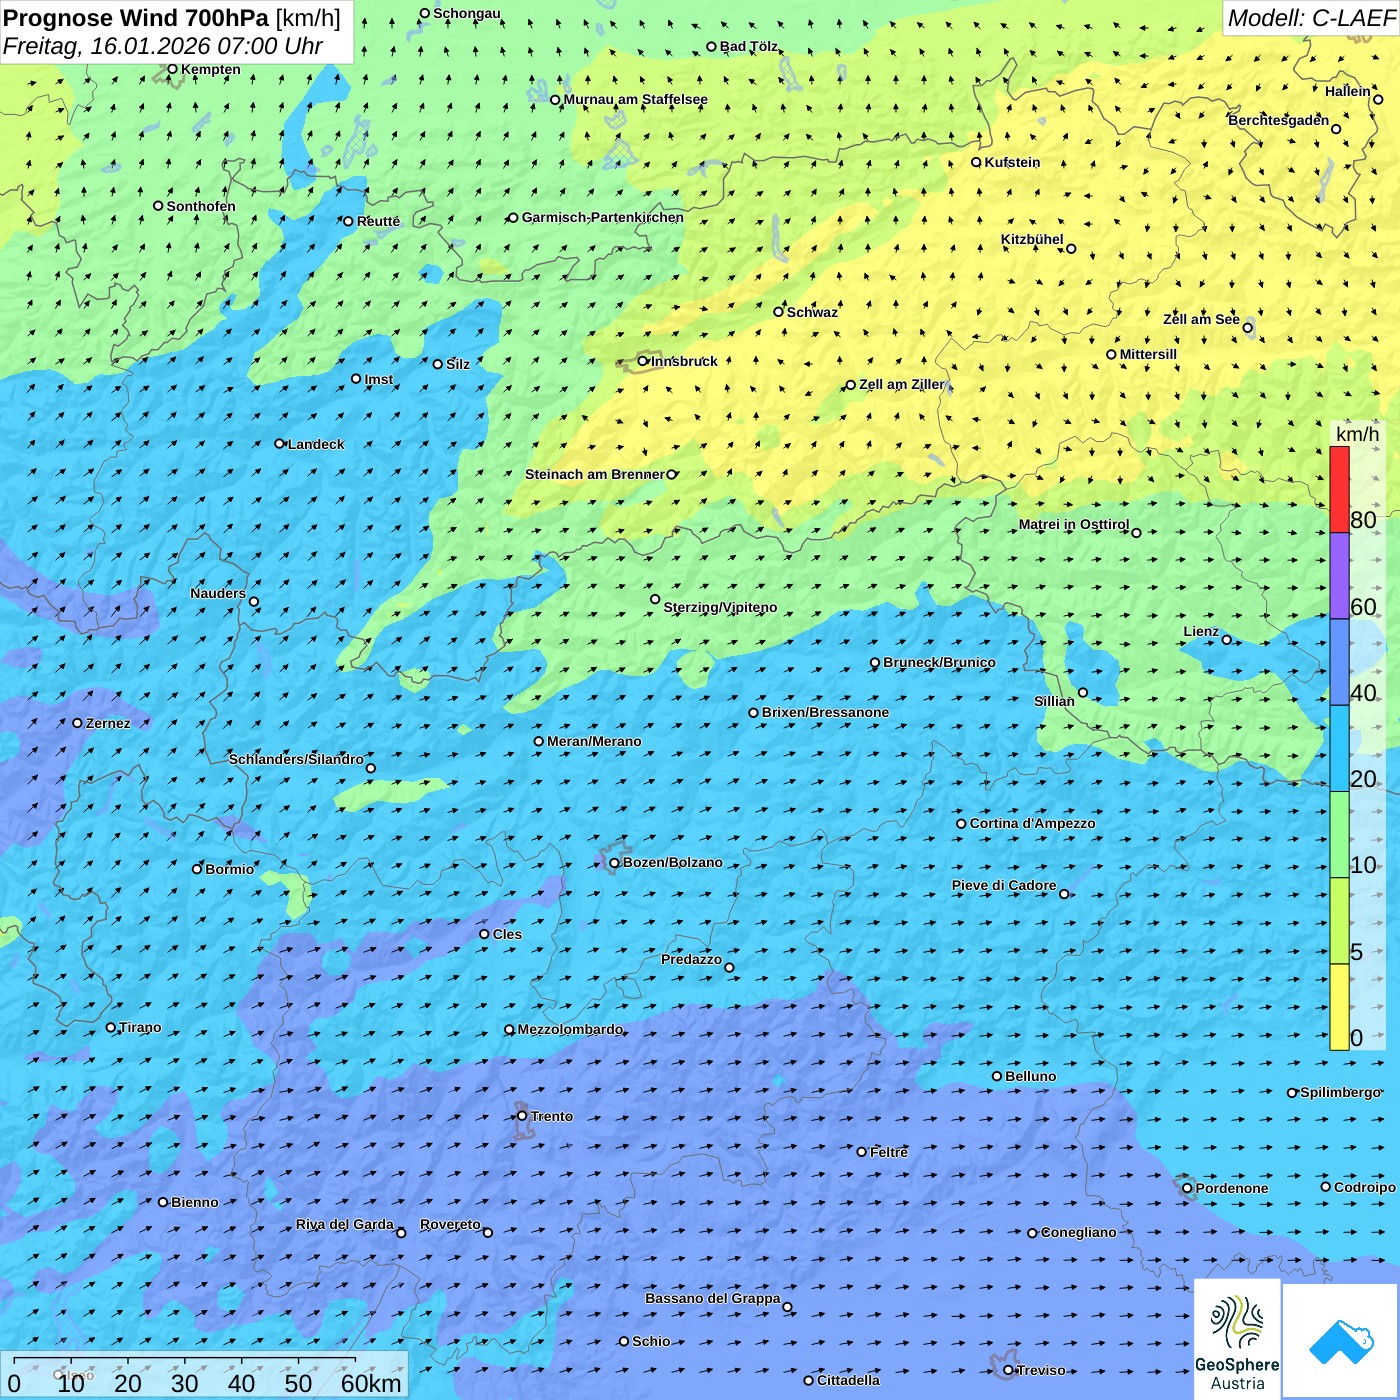Click the 'Murnau am Staffelsee' label

click(x=635, y=99)
